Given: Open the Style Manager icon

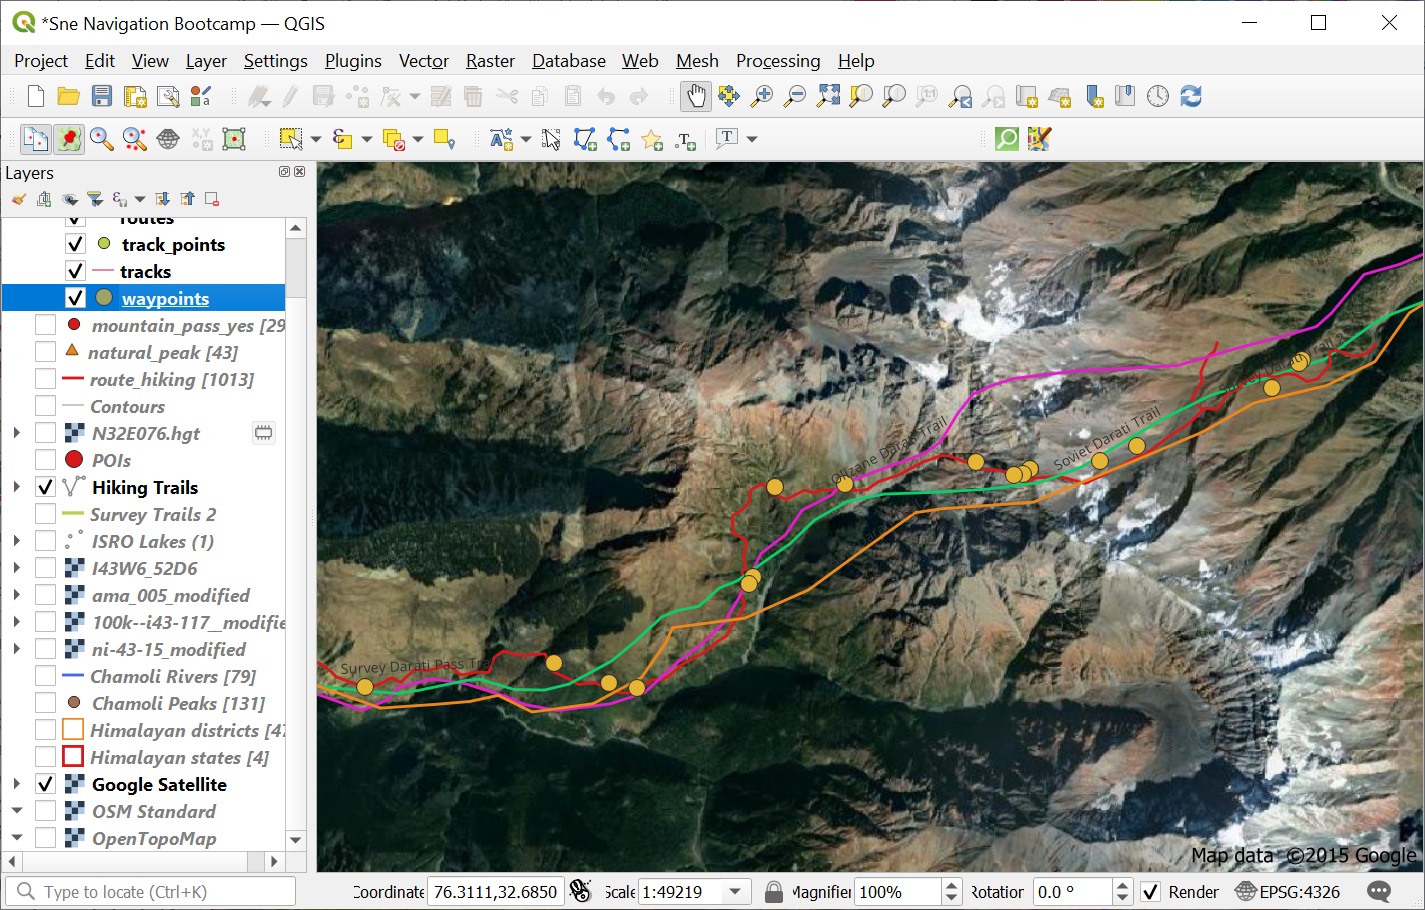Looking at the screenshot, I should pyautogui.click(x=201, y=96).
